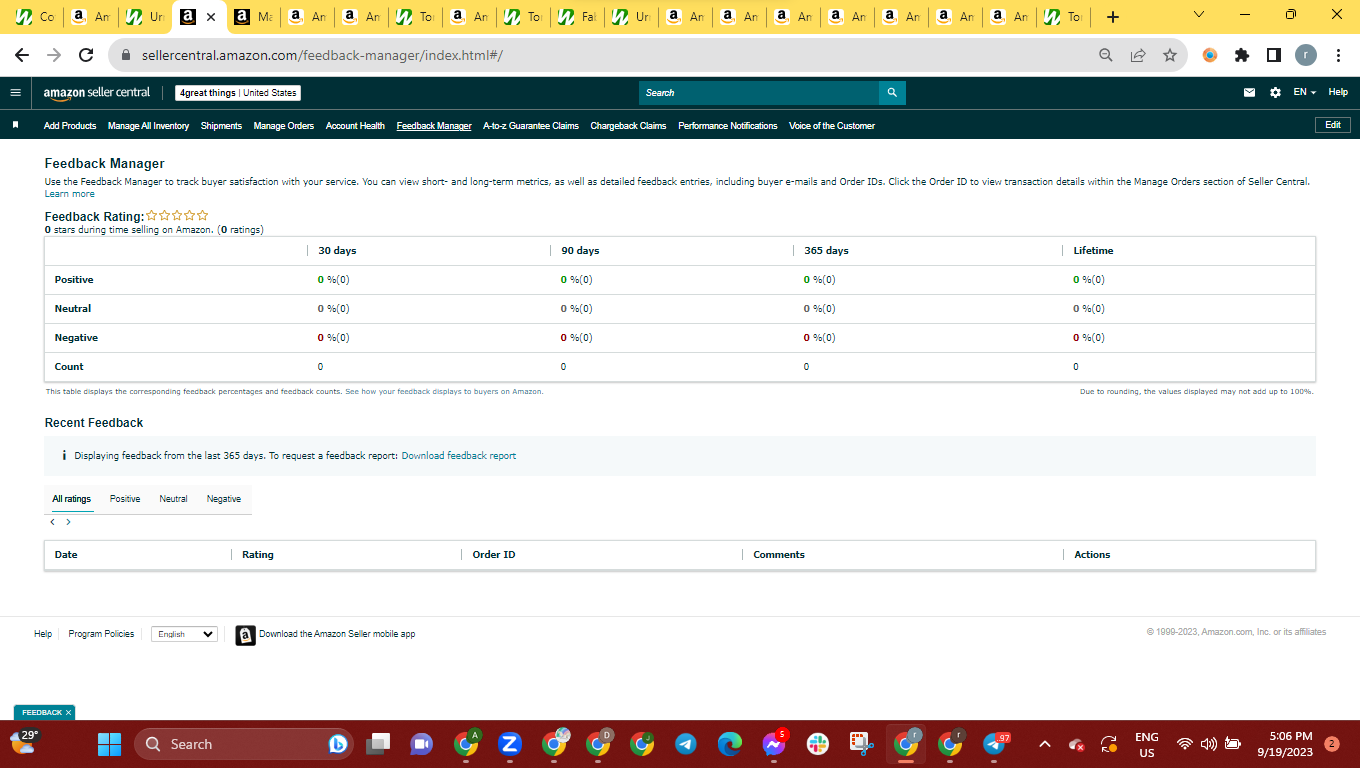Open the settings gear icon
This screenshot has height=768, width=1360.
pos(1275,92)
